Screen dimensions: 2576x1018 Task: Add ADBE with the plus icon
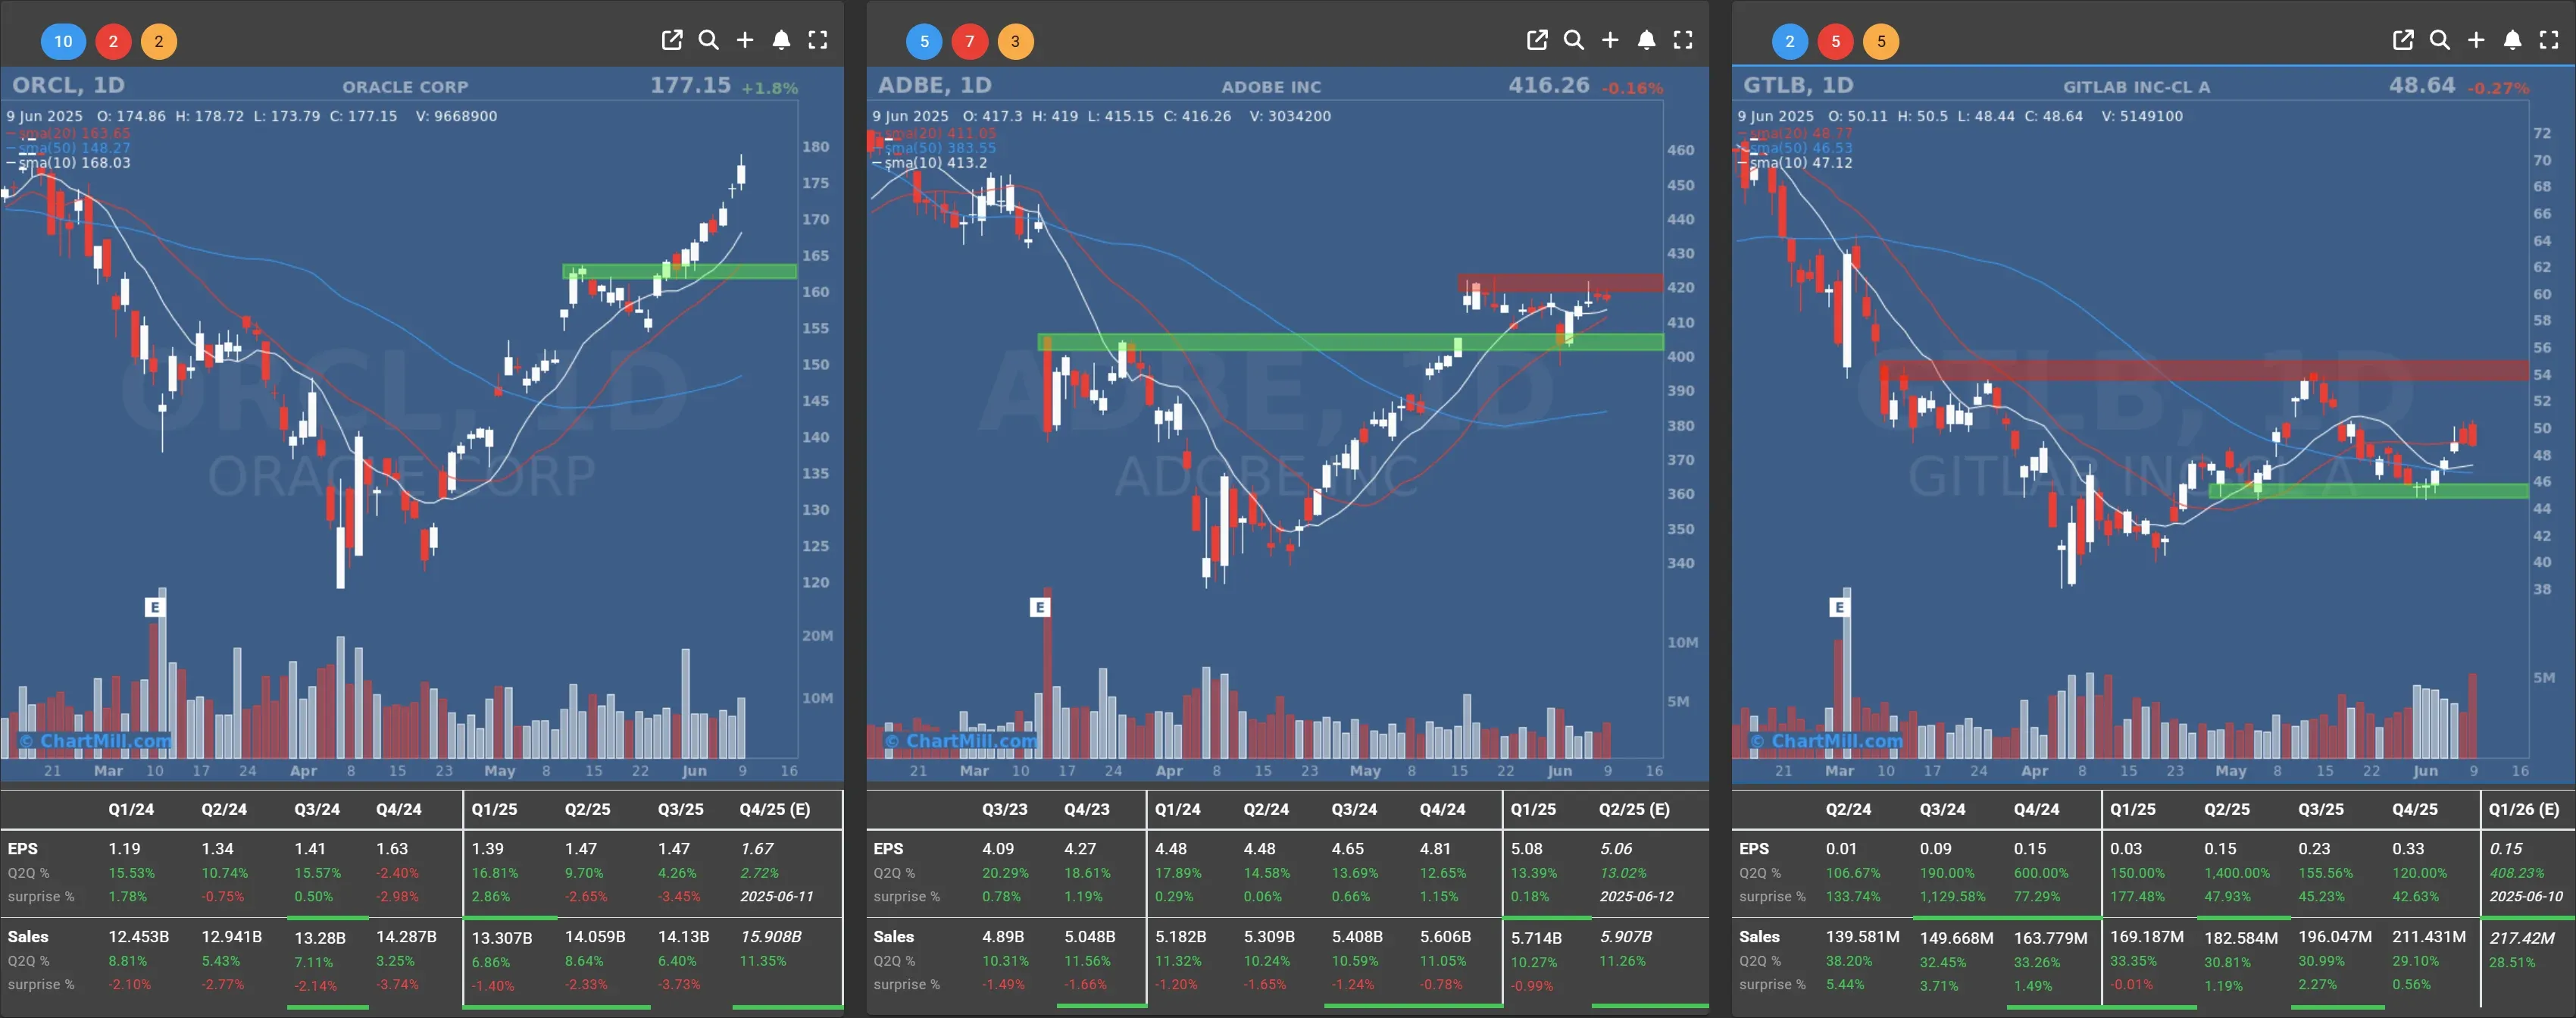[x=1610, y=40]
